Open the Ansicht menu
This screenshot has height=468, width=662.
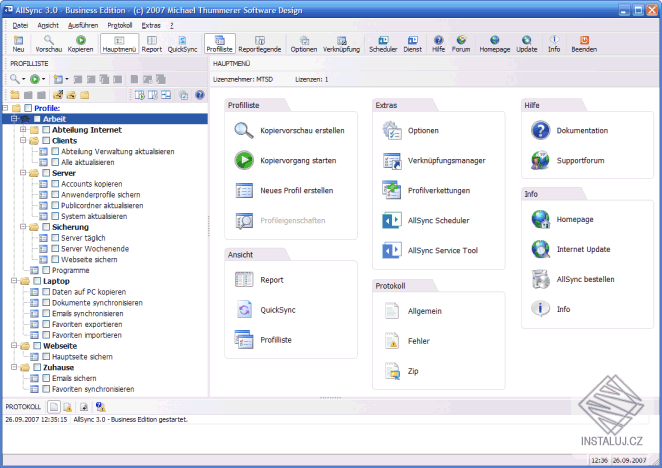point(48,25)
